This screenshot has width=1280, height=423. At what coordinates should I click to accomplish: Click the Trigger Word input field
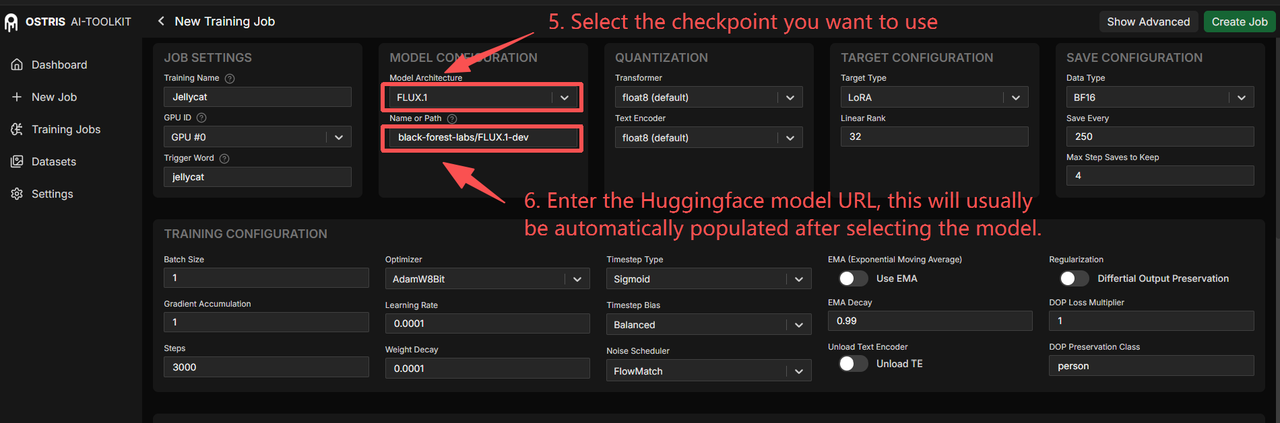[x=258, y=177]
